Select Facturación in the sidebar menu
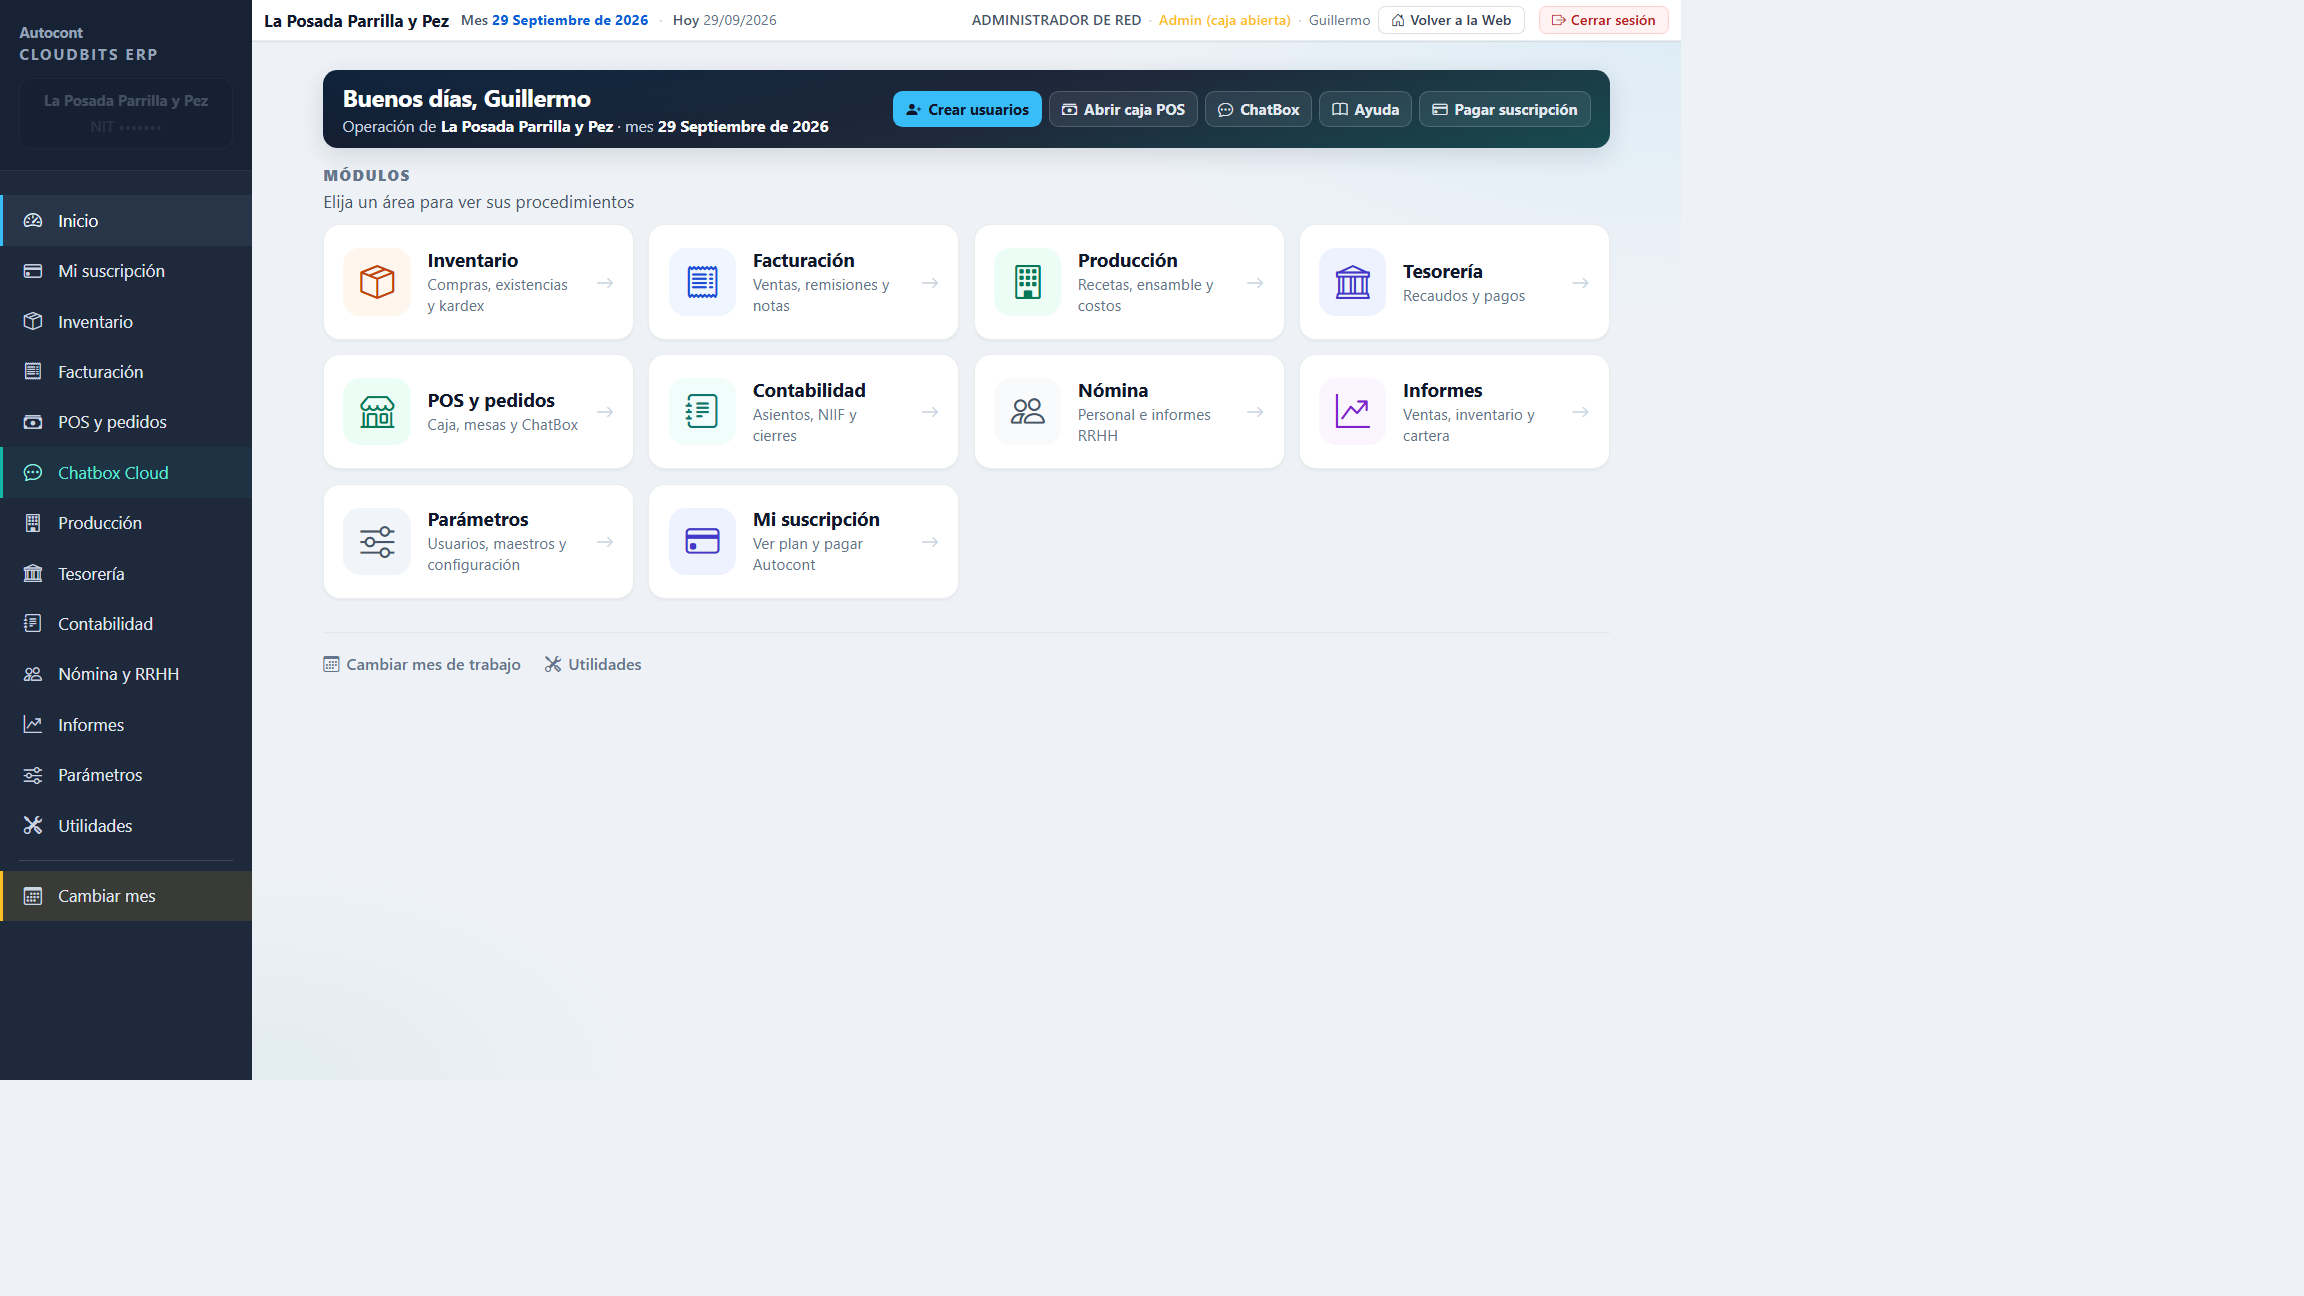The height and width of the screenshot is (1296, 2304). tap(126, 372)
